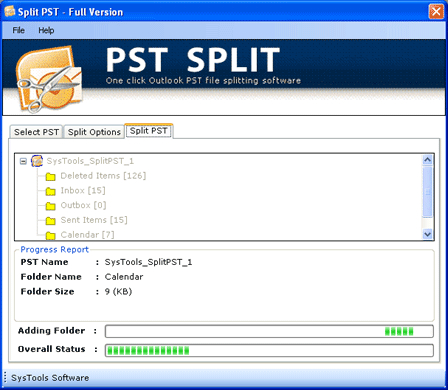
Task: Select Calendar [7] in the tree
Action: [x=87, y=235]
